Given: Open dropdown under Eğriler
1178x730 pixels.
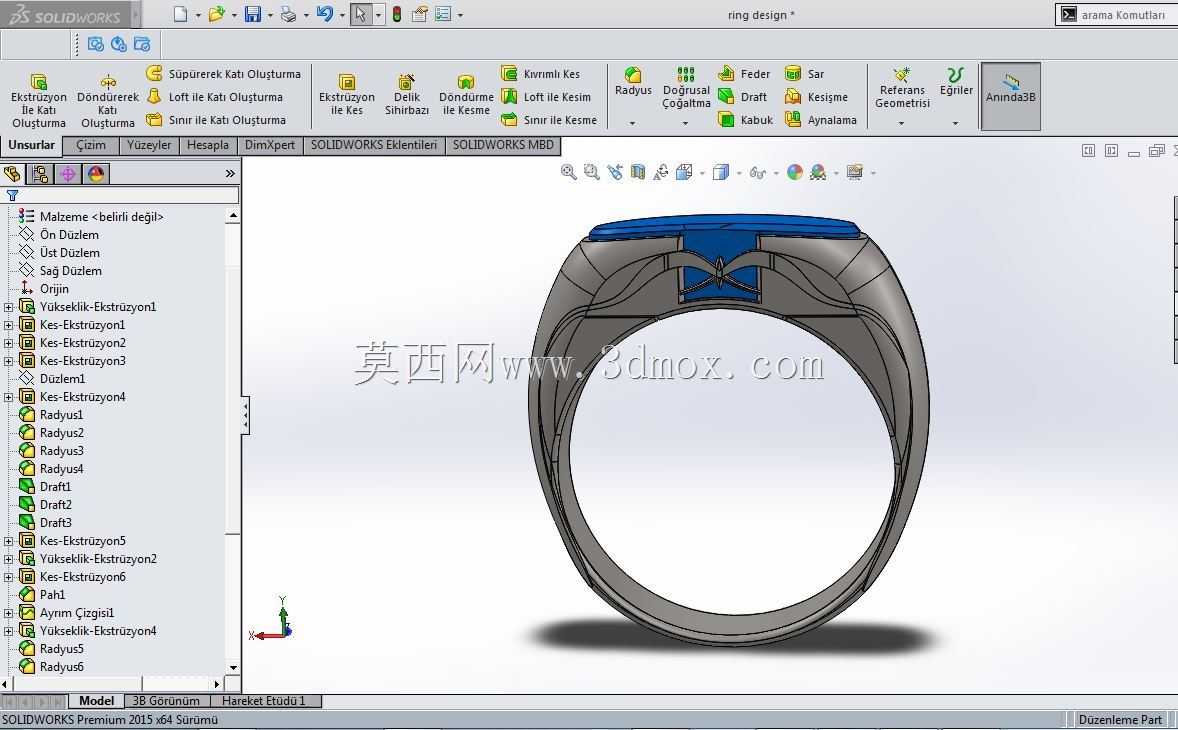Looking at the screenshot, I should click(x=956, y=123).
